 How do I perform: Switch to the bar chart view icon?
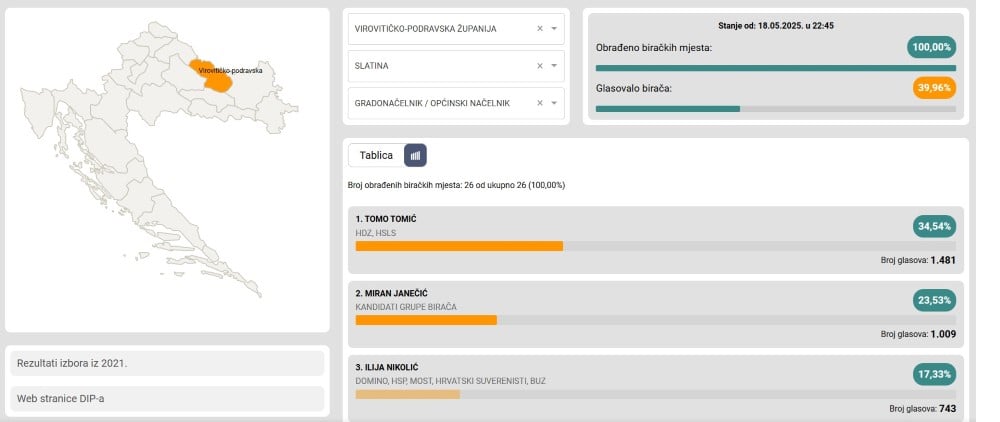(x=415, y=156)
